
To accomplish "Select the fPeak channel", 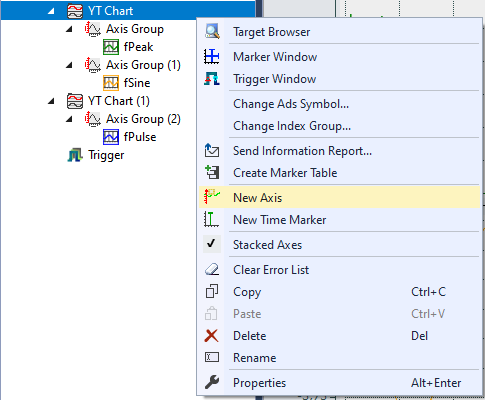I will click(x=138, y=47).
